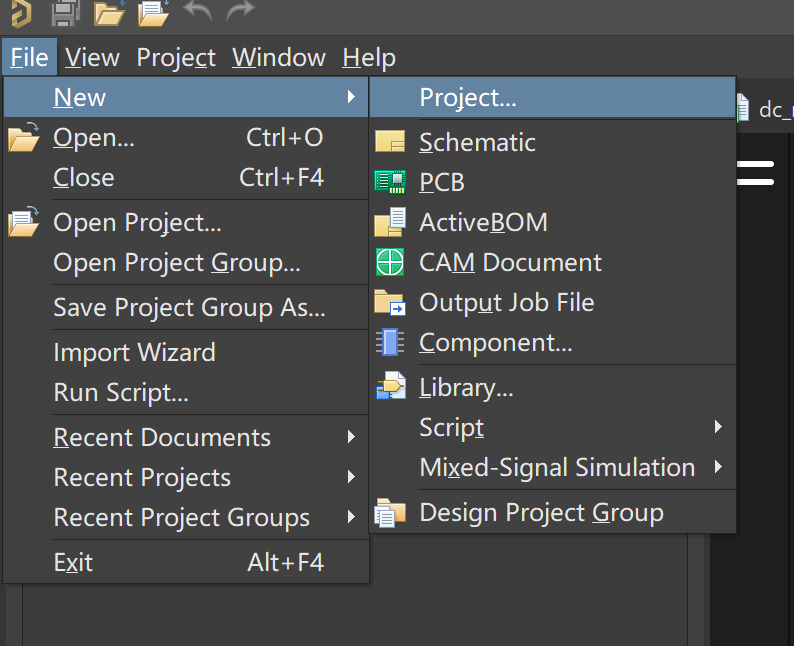The image size is (794, 646).
Task: Click the redo arrow in toolbar
Action: click(x=240, y=13)
